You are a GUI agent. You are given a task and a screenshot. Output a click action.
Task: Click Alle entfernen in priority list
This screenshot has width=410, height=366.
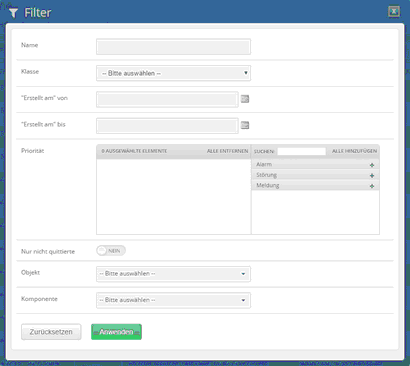pos(227,151)
